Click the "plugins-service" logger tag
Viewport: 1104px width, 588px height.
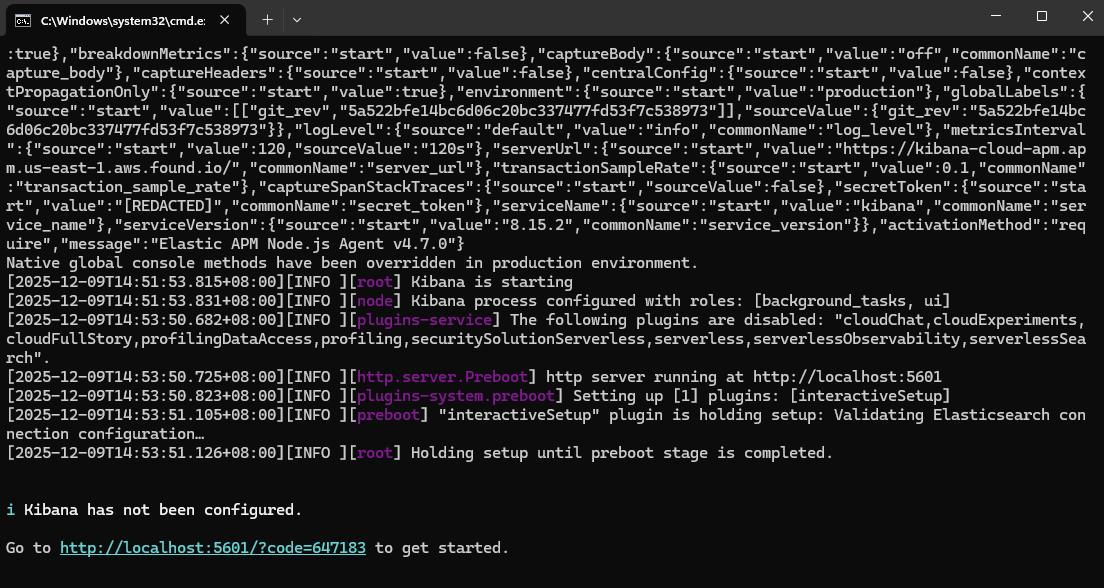[x=425, y=320]
